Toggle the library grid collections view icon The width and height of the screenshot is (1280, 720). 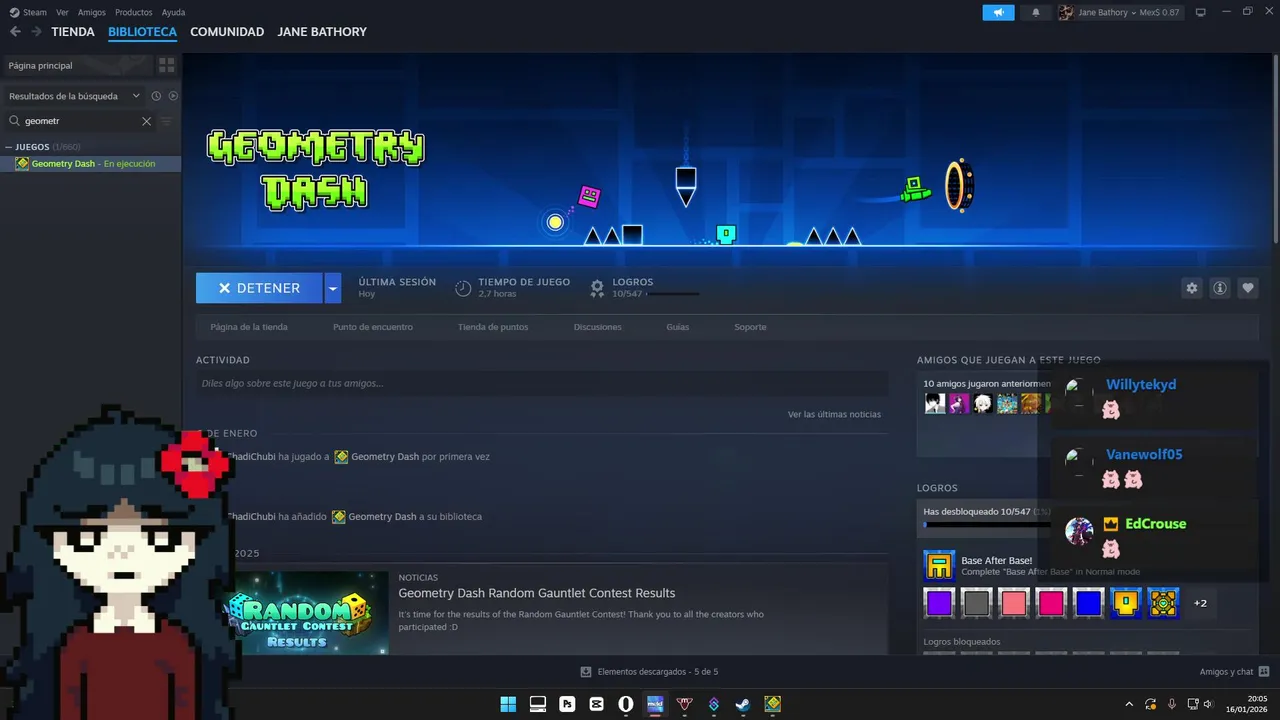click(167, 65)
